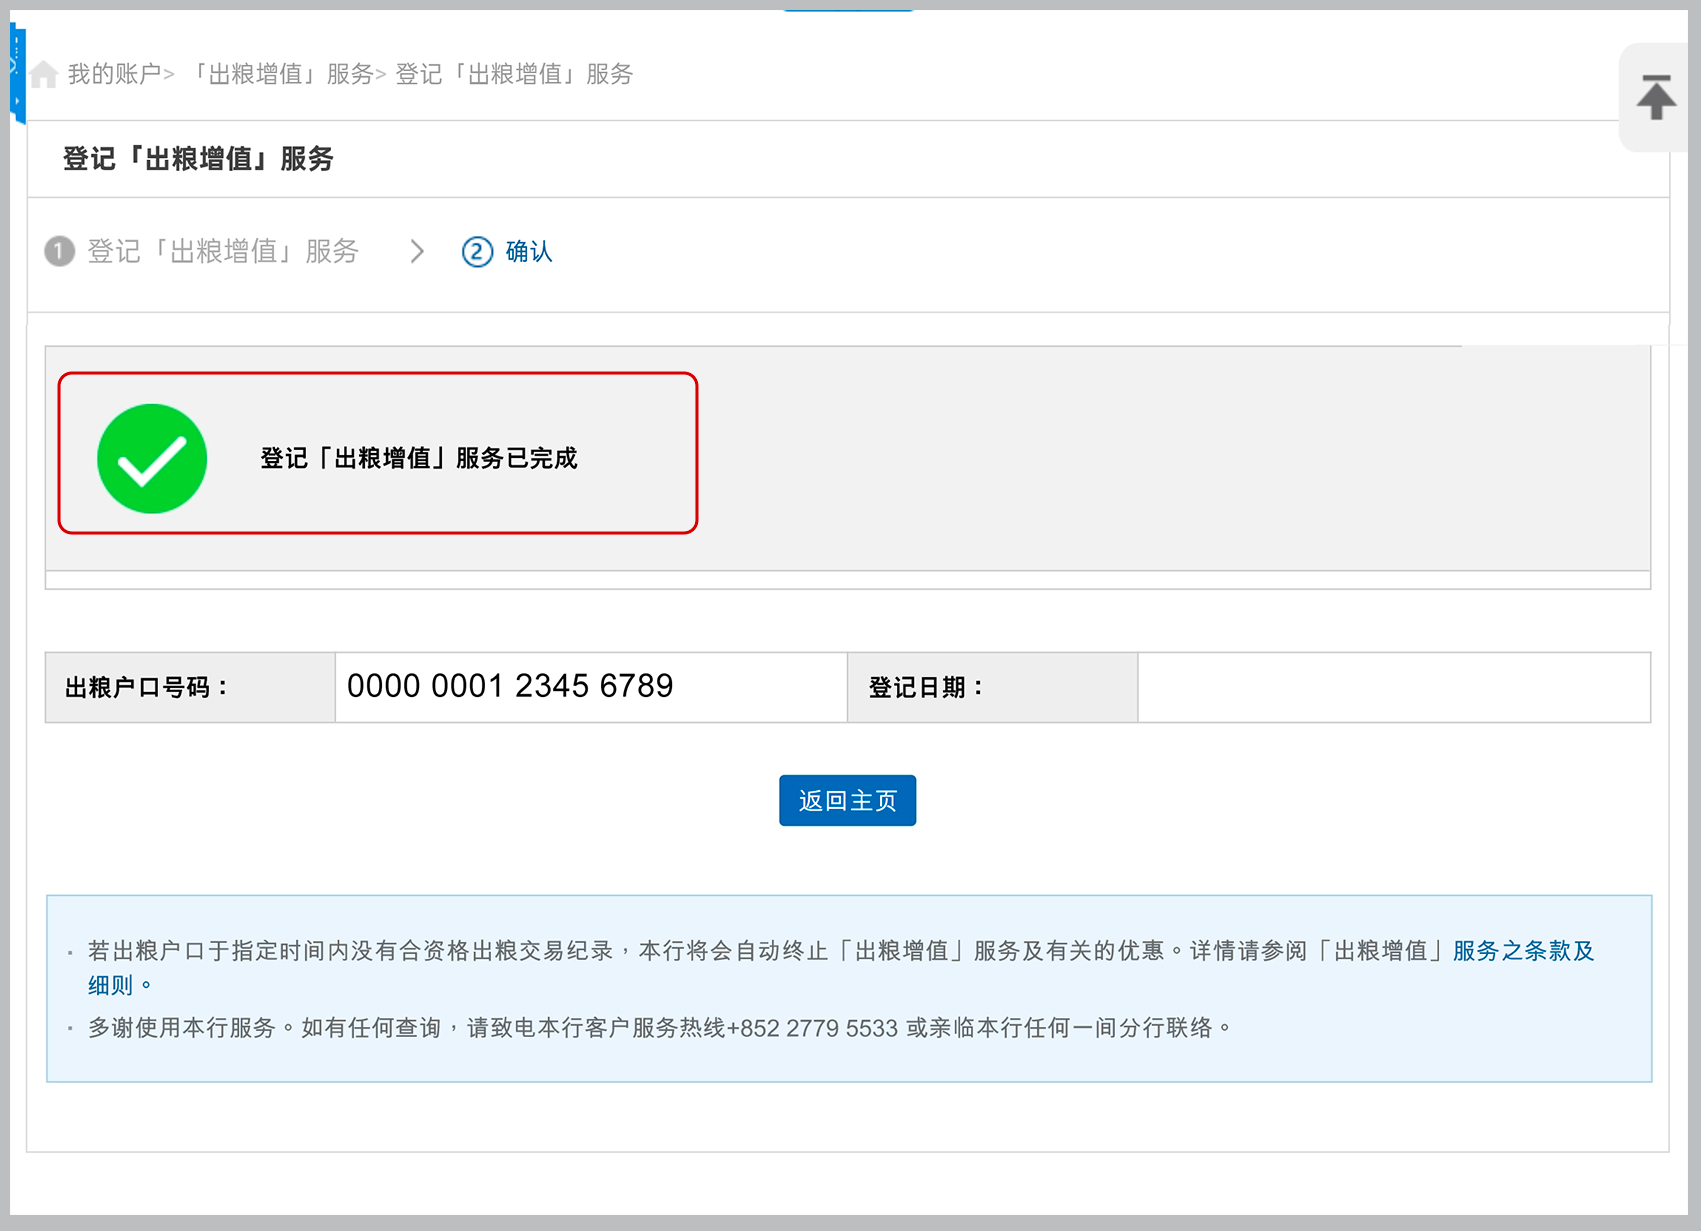The image size is (1701, 1231).
Task: Click the 登记日期 label cell
Action: [991, 687]
